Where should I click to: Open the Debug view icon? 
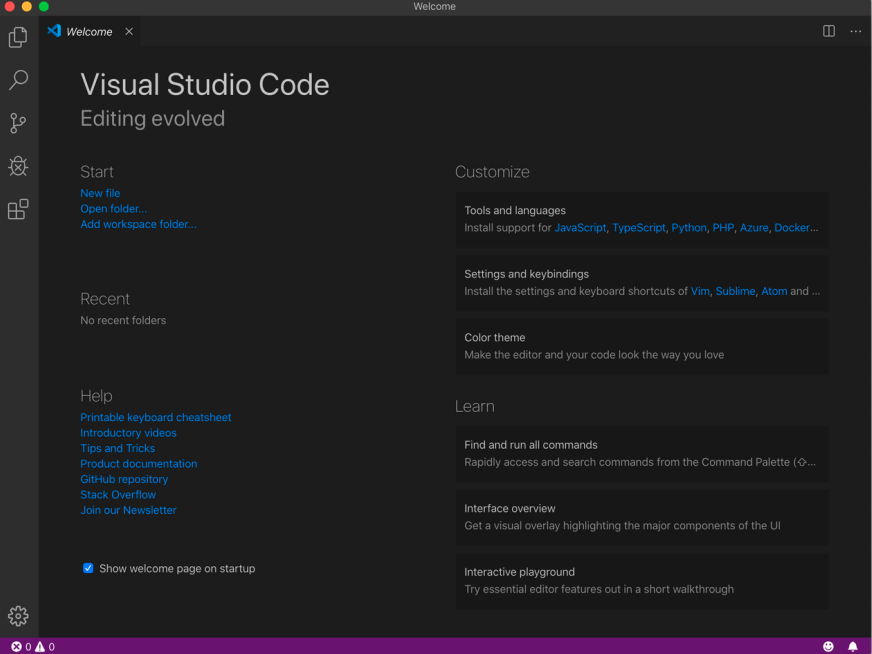(x=18, y=166)
